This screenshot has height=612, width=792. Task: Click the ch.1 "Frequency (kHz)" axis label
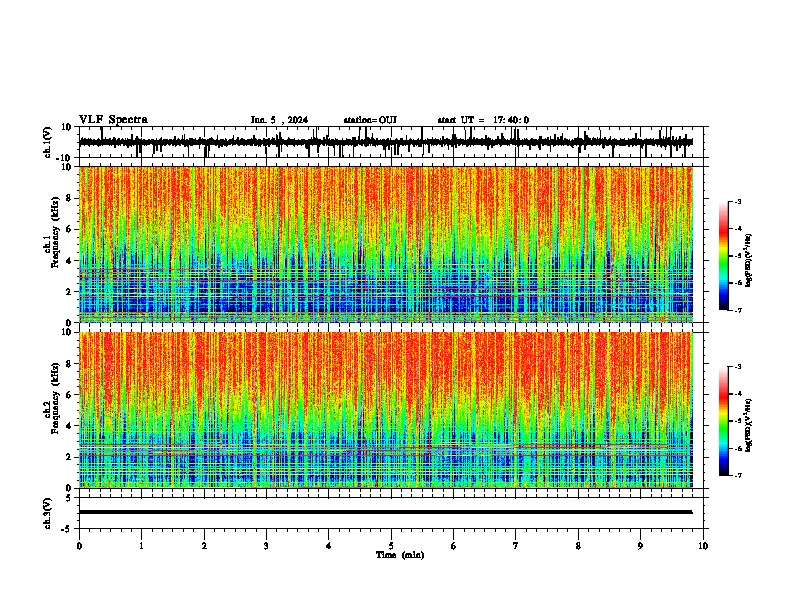[55, 232]
